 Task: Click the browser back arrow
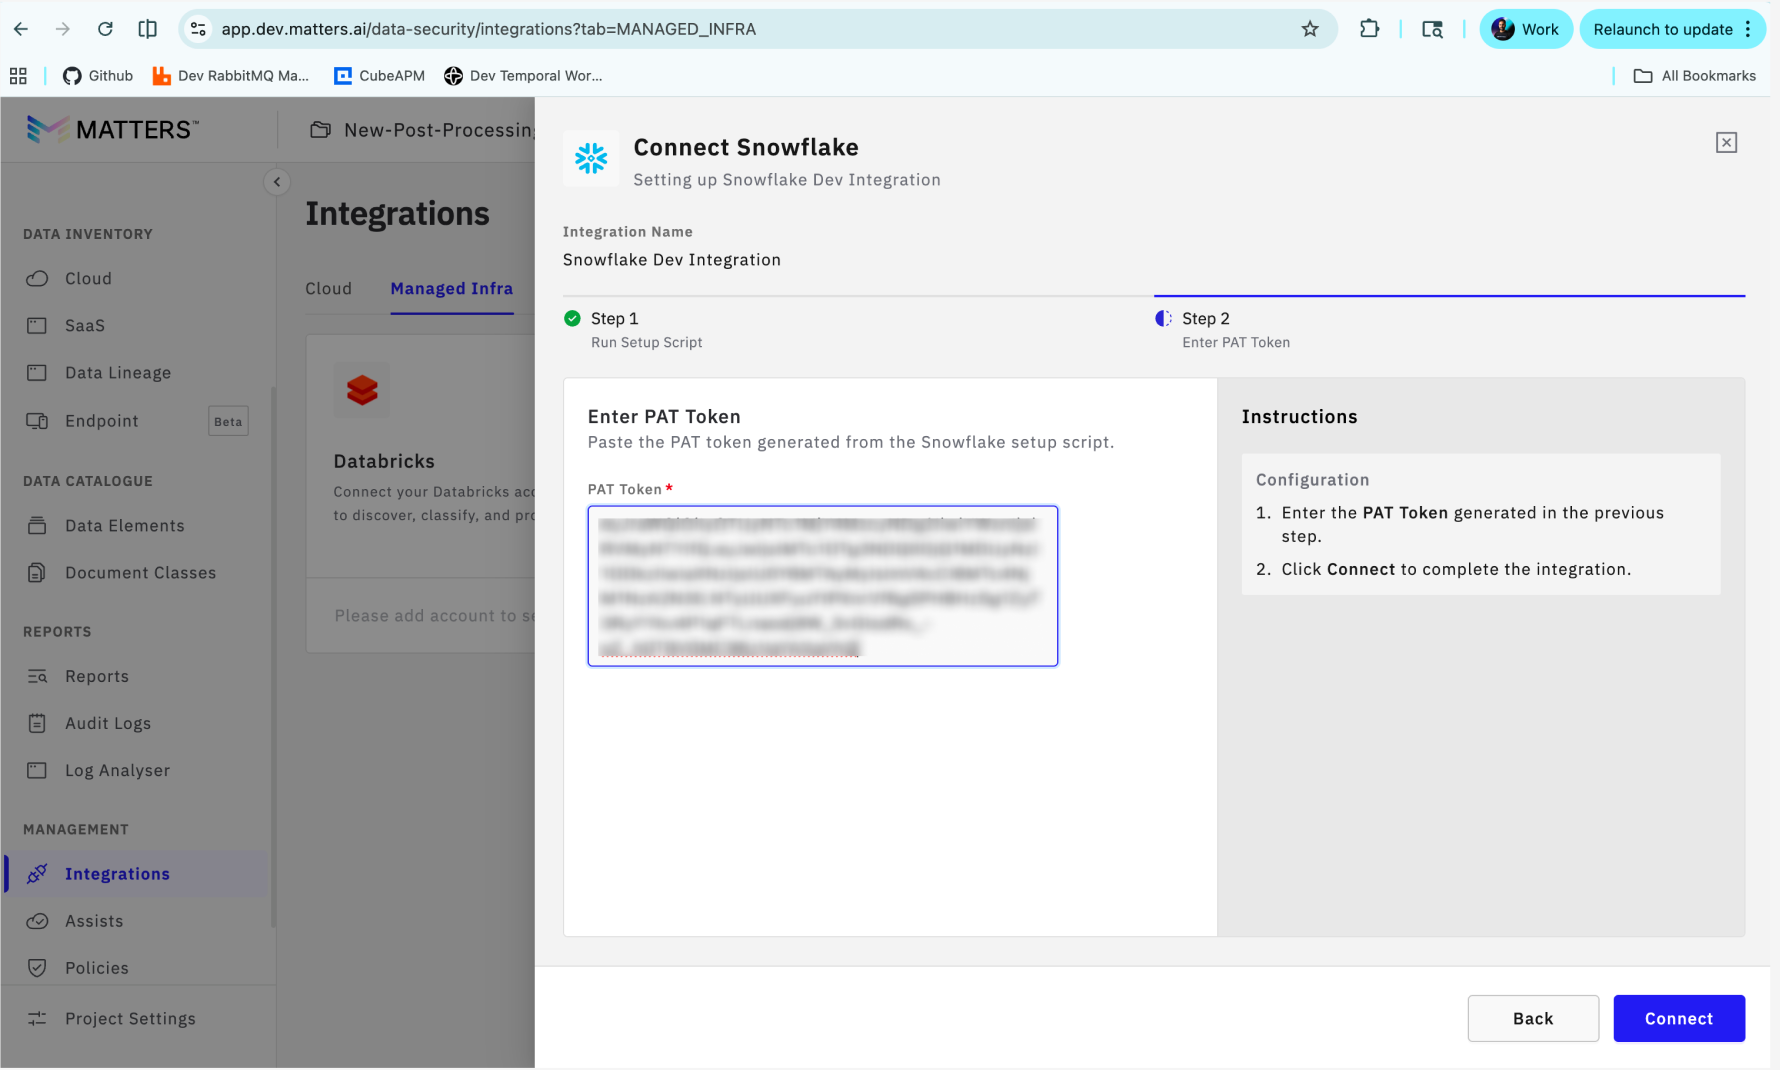tap(21, 29)
